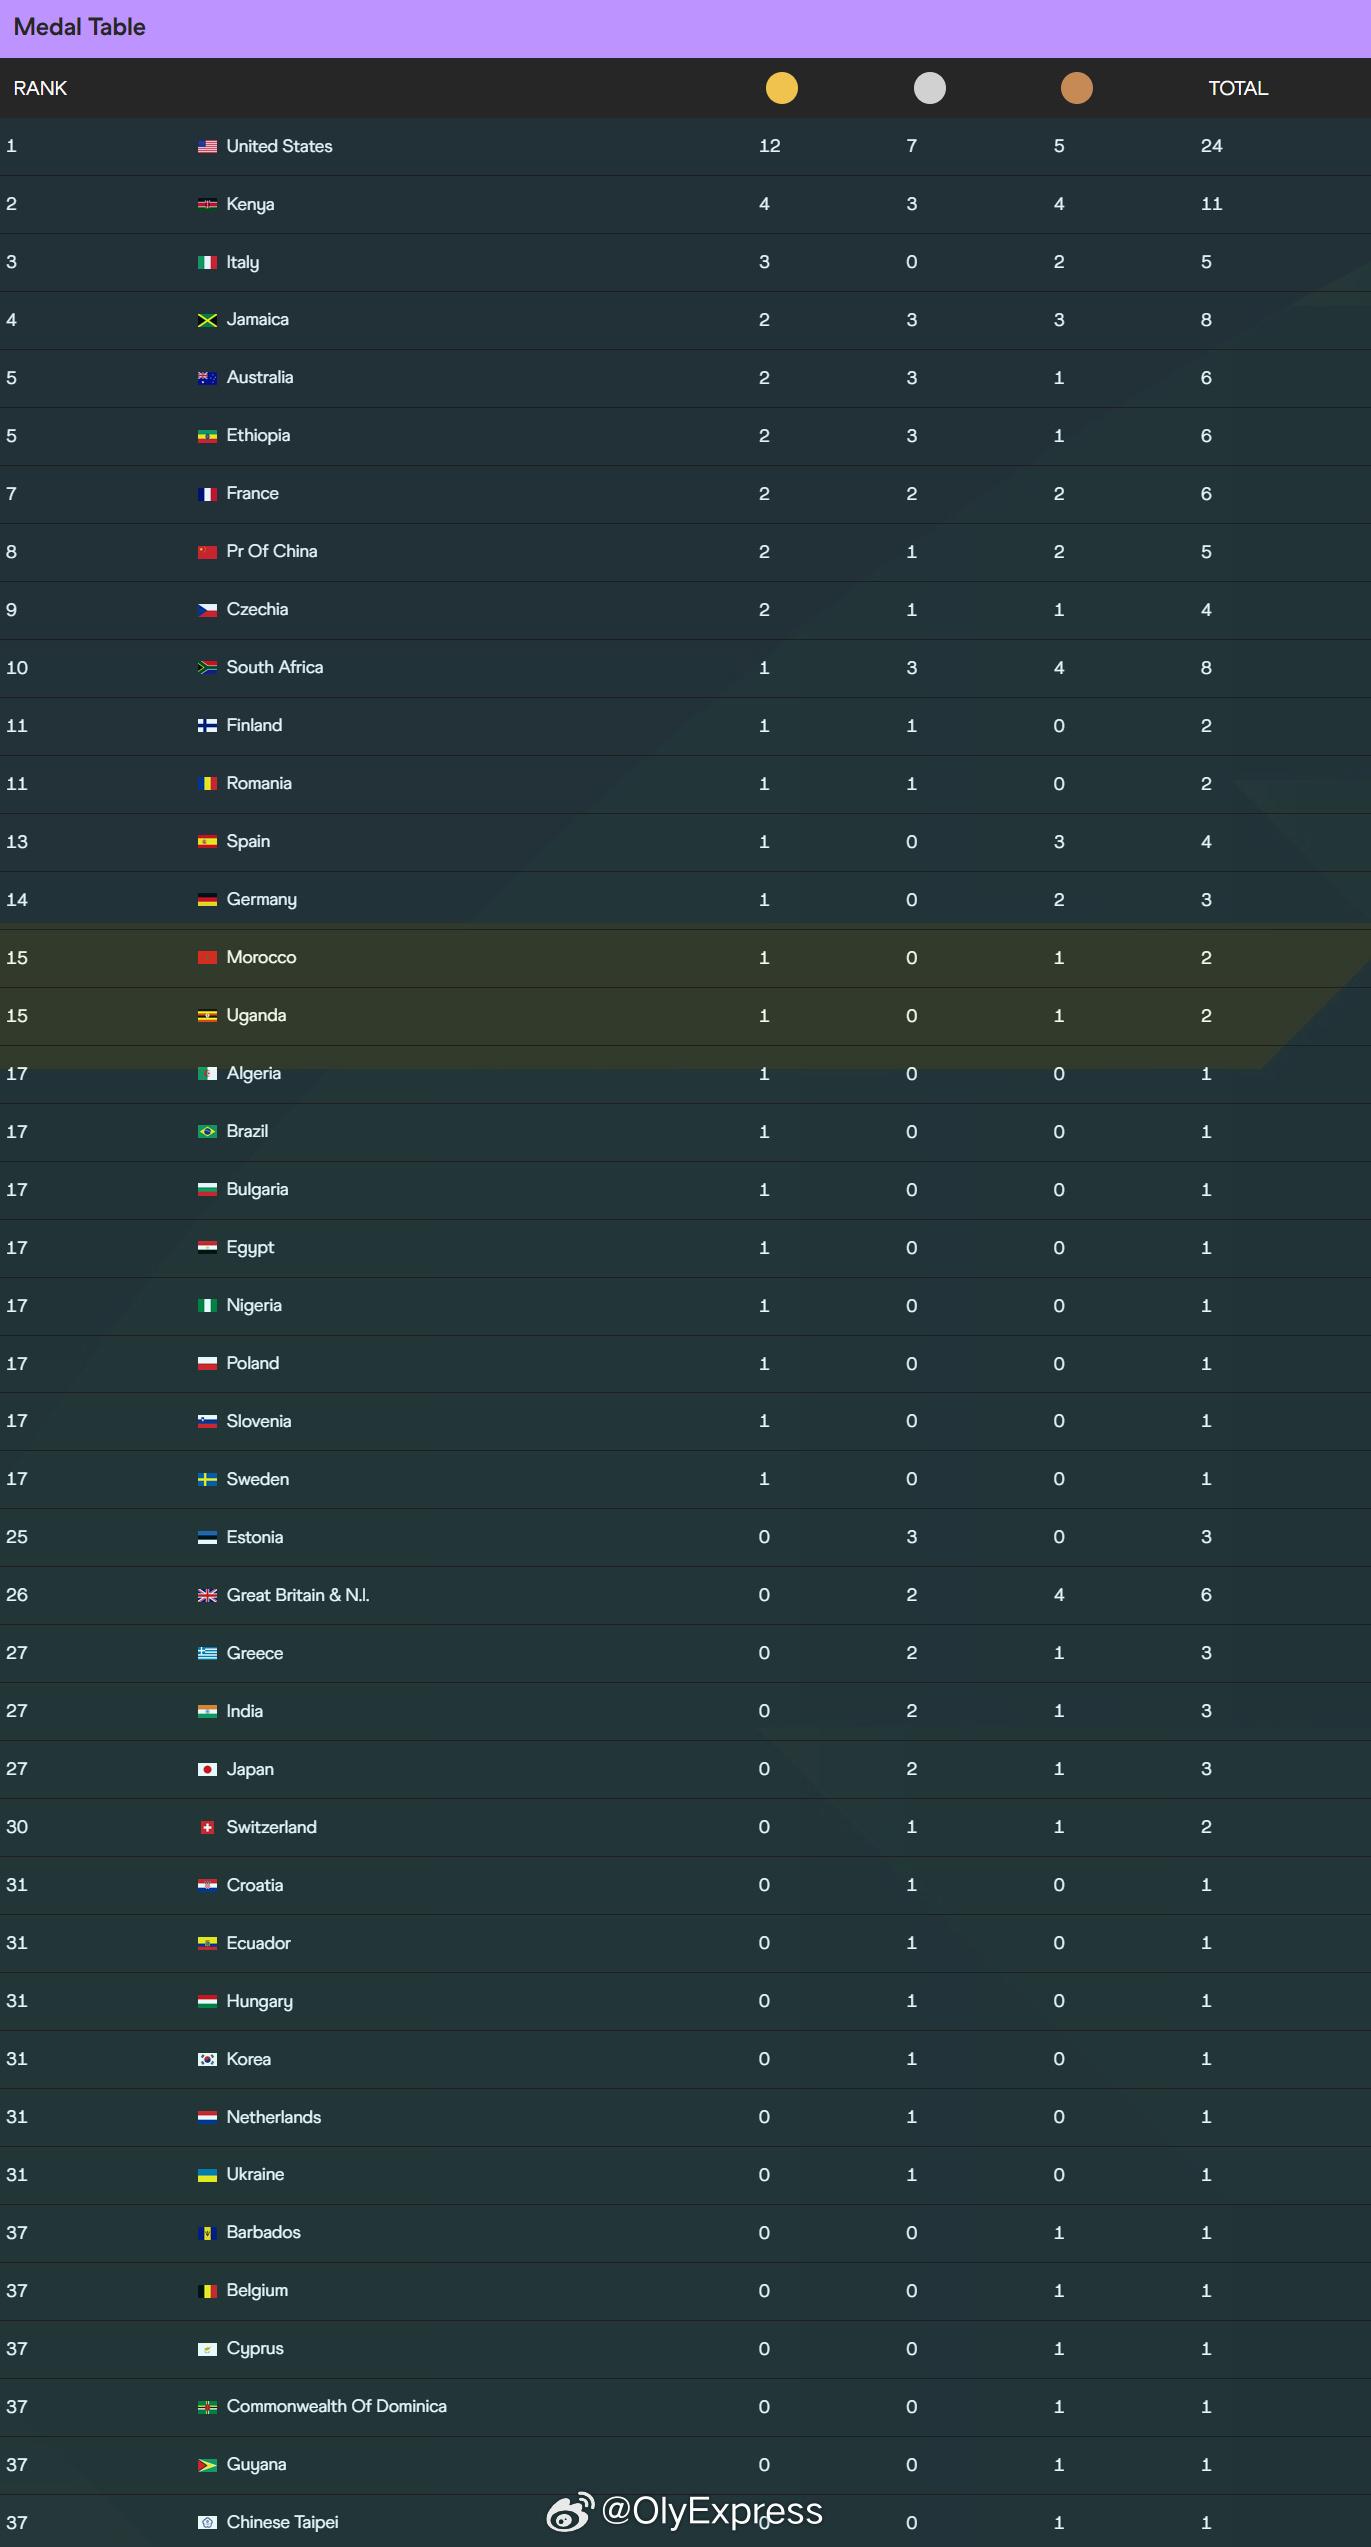Viewport: 1371px width, 2547px height.
Task: Select the highlighted Morocco row
Action: click(685, 958)
